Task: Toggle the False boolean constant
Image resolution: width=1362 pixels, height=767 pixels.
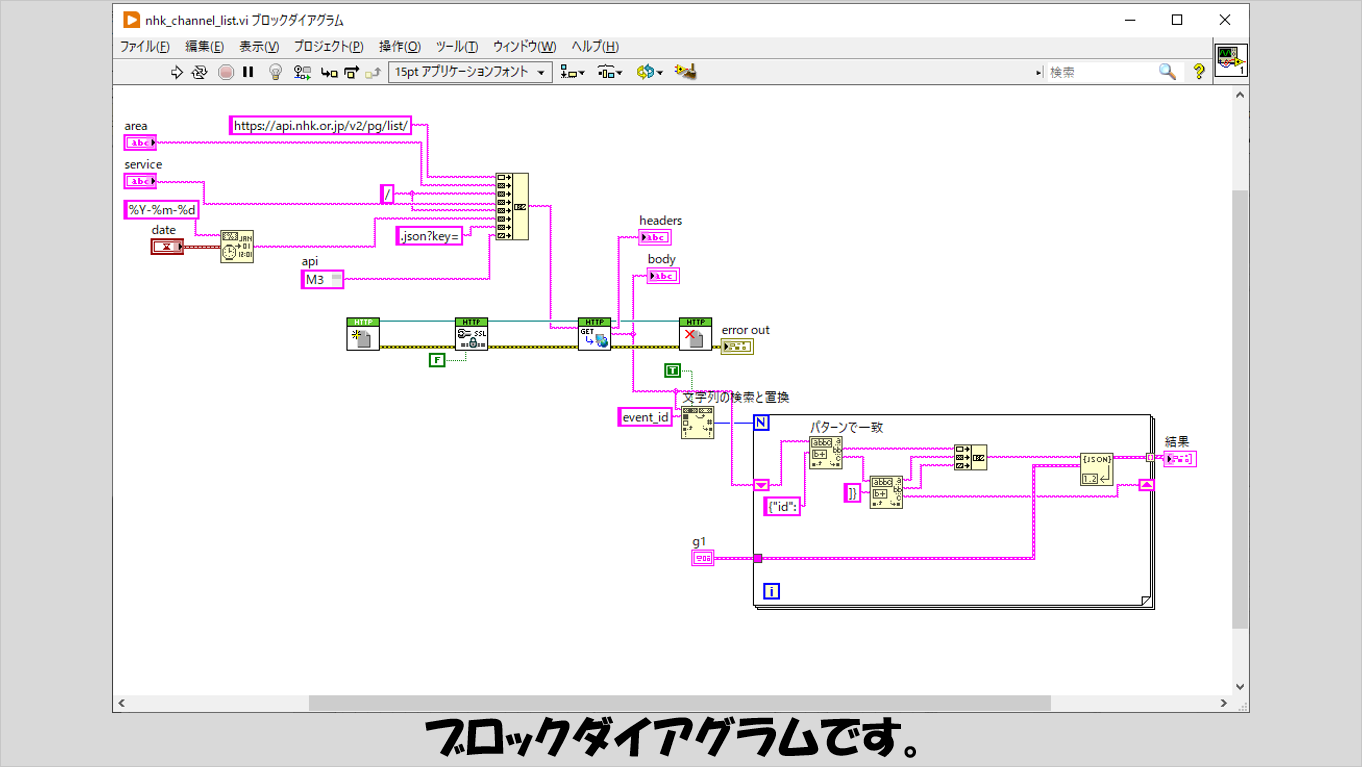Action: [436, 359]
